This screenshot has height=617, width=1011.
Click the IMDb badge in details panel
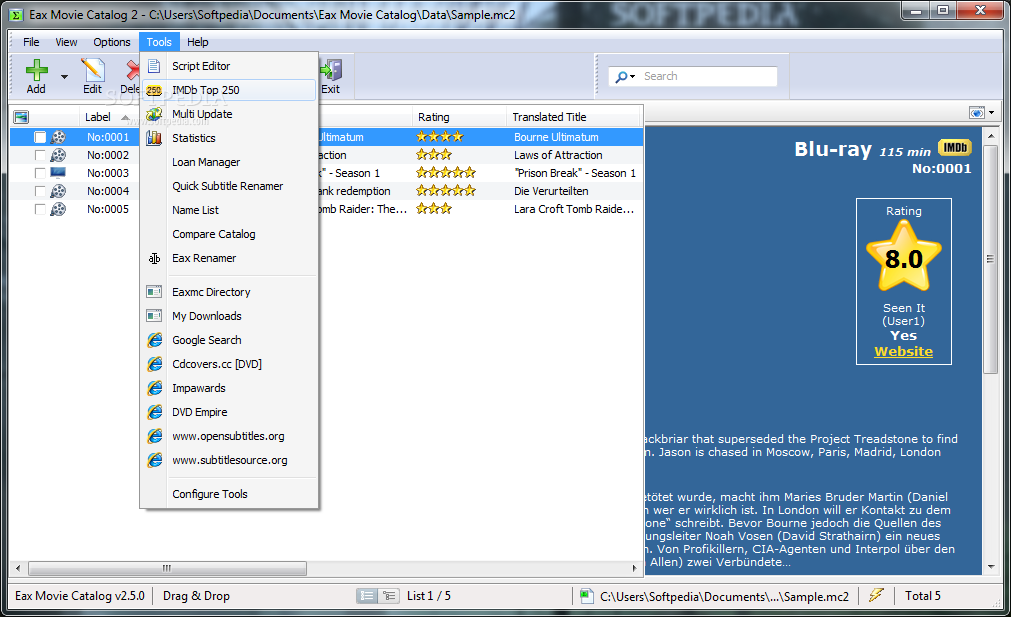pos(955,148)
